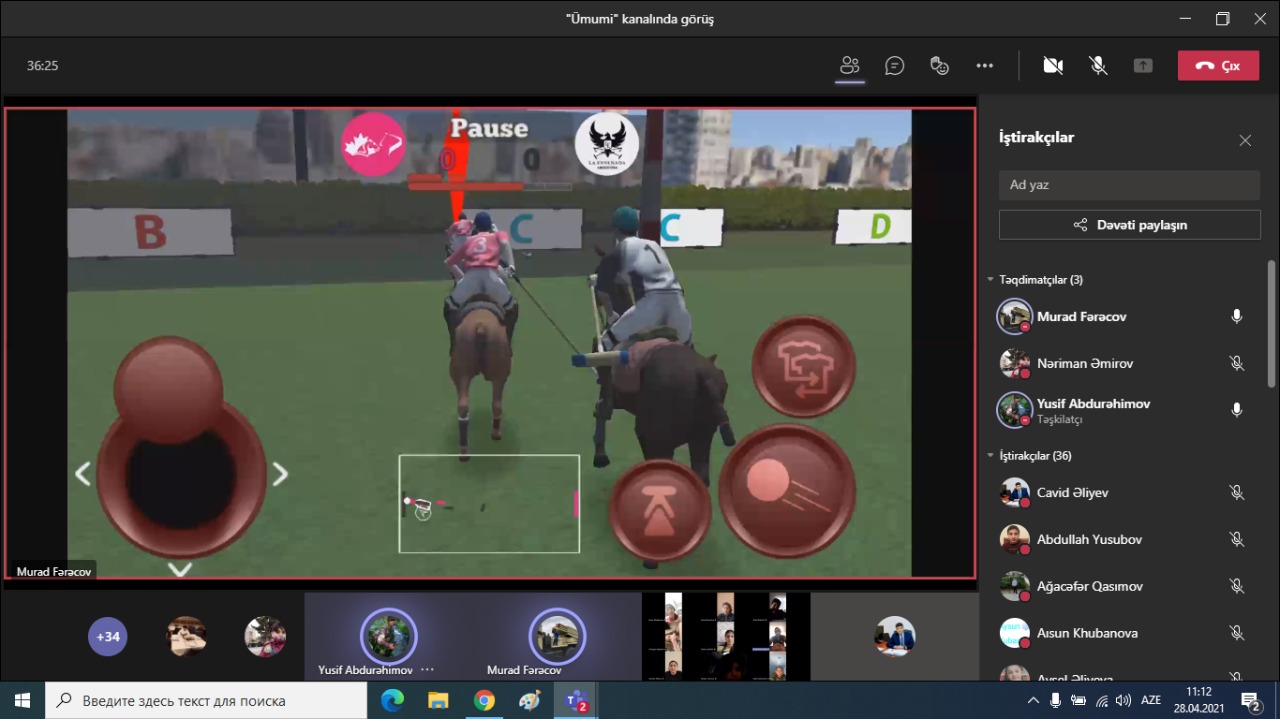1280x719 pixels.
Task: Open the reactions and raise hand icon
Action: pos(939,66)
